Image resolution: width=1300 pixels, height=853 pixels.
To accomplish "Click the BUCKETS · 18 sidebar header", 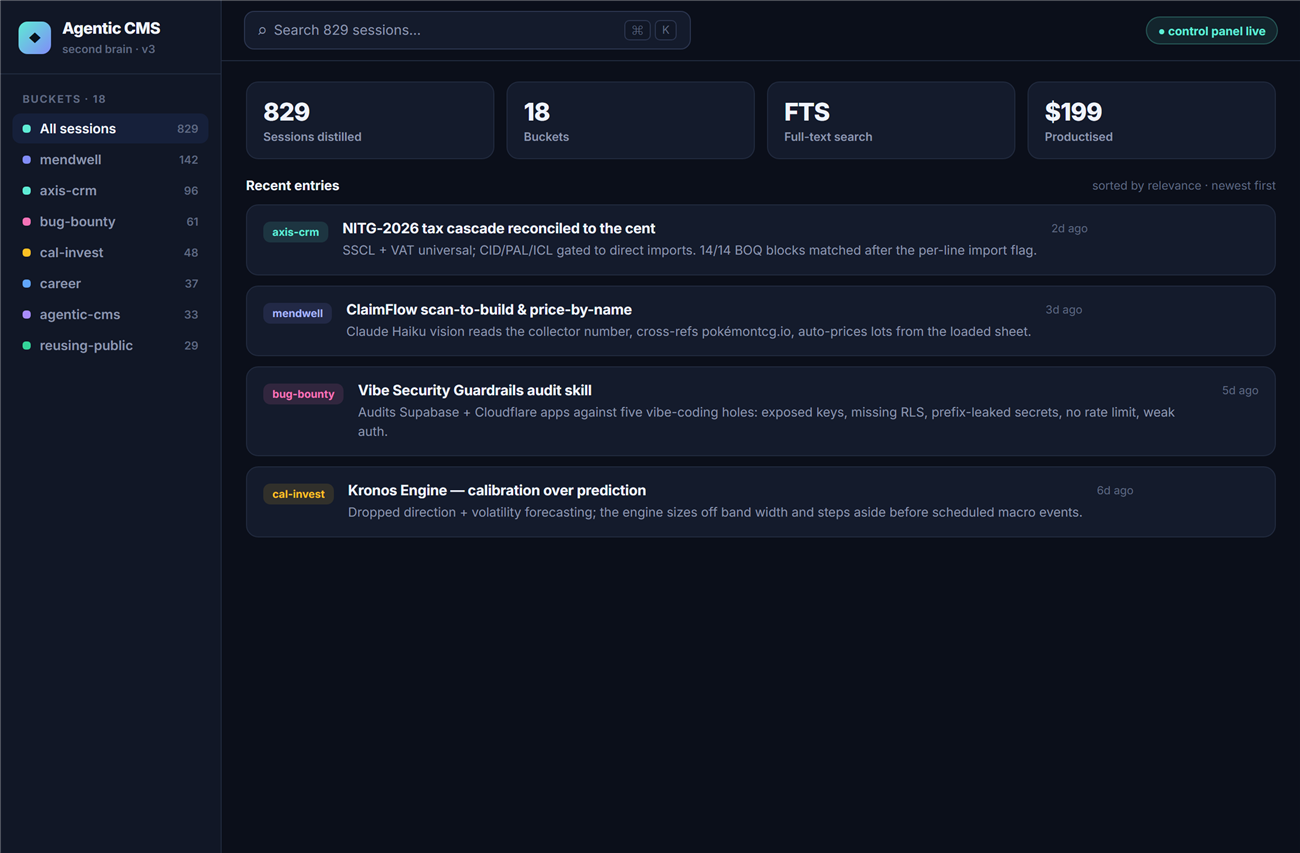I will [x=64, y=99].
